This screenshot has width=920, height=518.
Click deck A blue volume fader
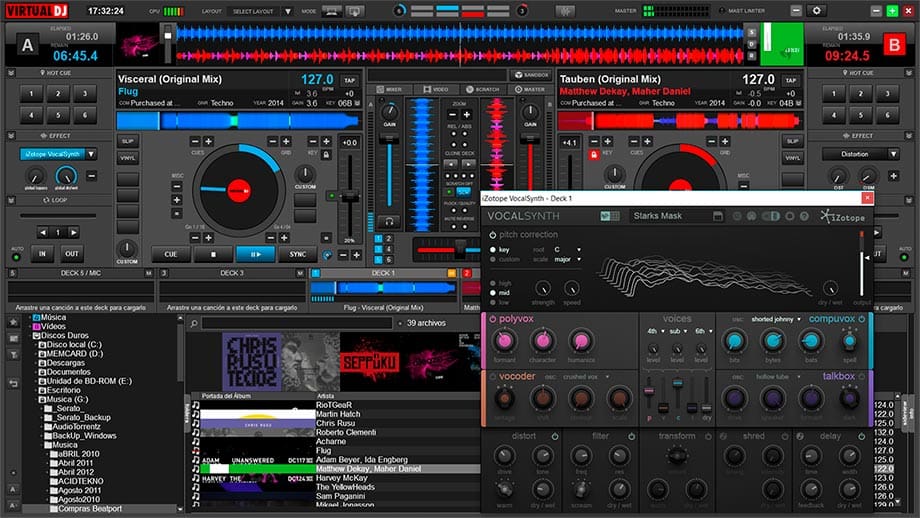tap(388, 139)
